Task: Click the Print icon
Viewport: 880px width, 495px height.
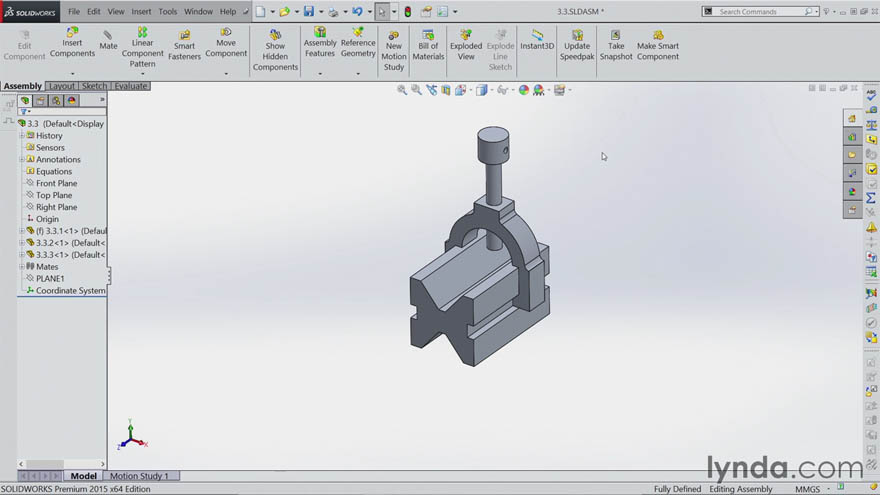Action: tap(333, 11)
